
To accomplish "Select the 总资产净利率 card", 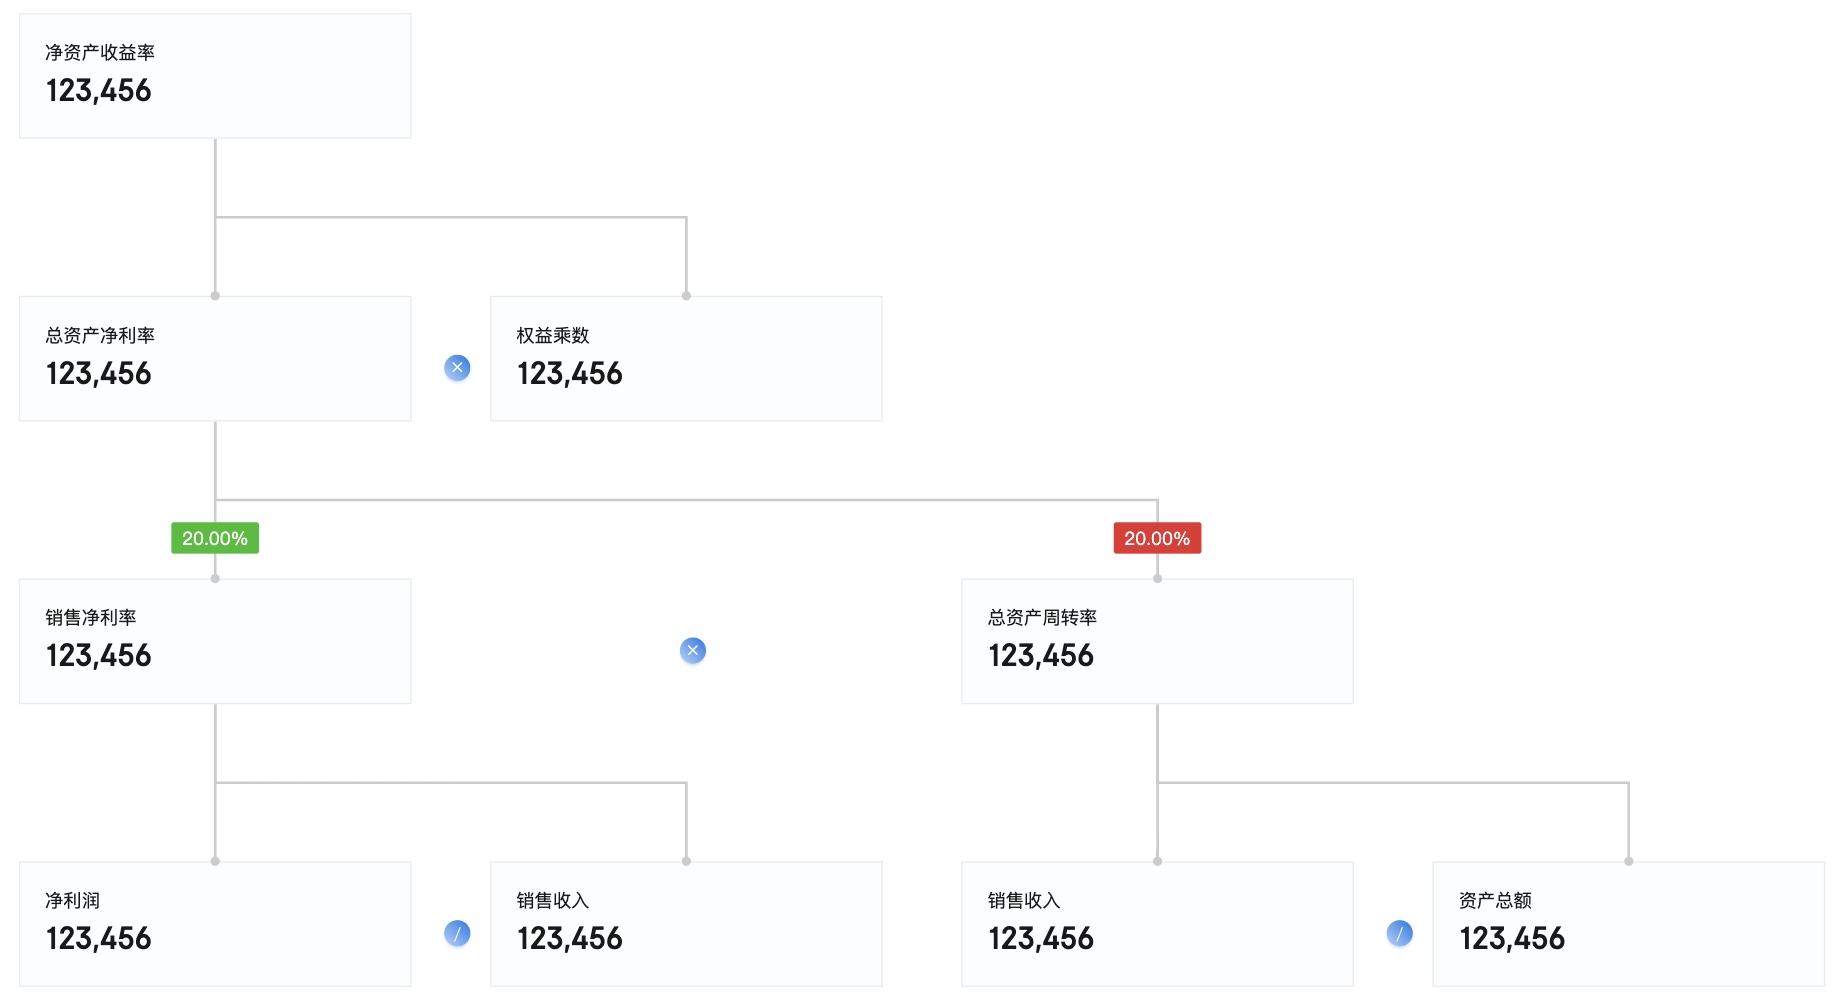I will (215, 358).
